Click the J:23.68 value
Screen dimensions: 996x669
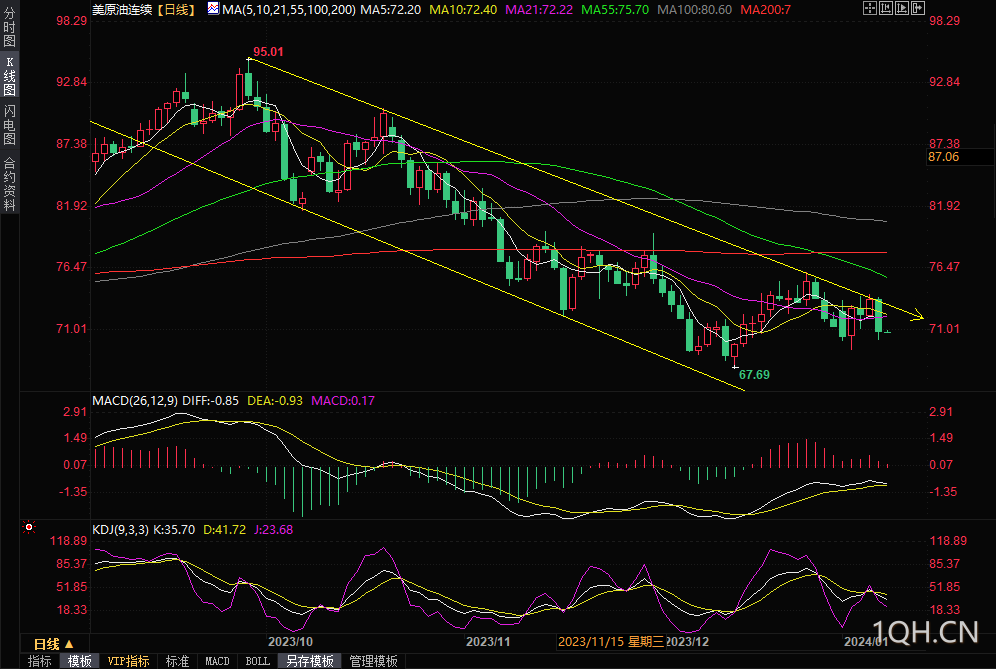click(273, 530)
